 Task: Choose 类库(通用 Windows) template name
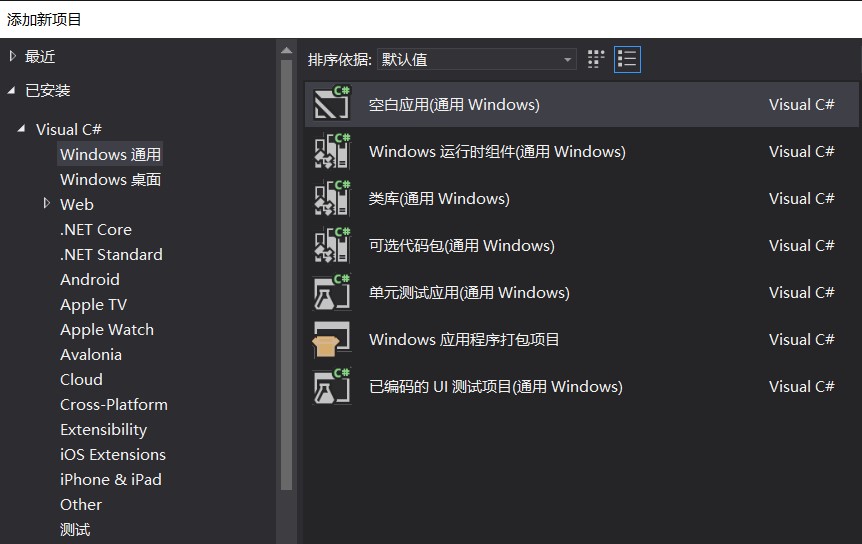click(439, 198)
